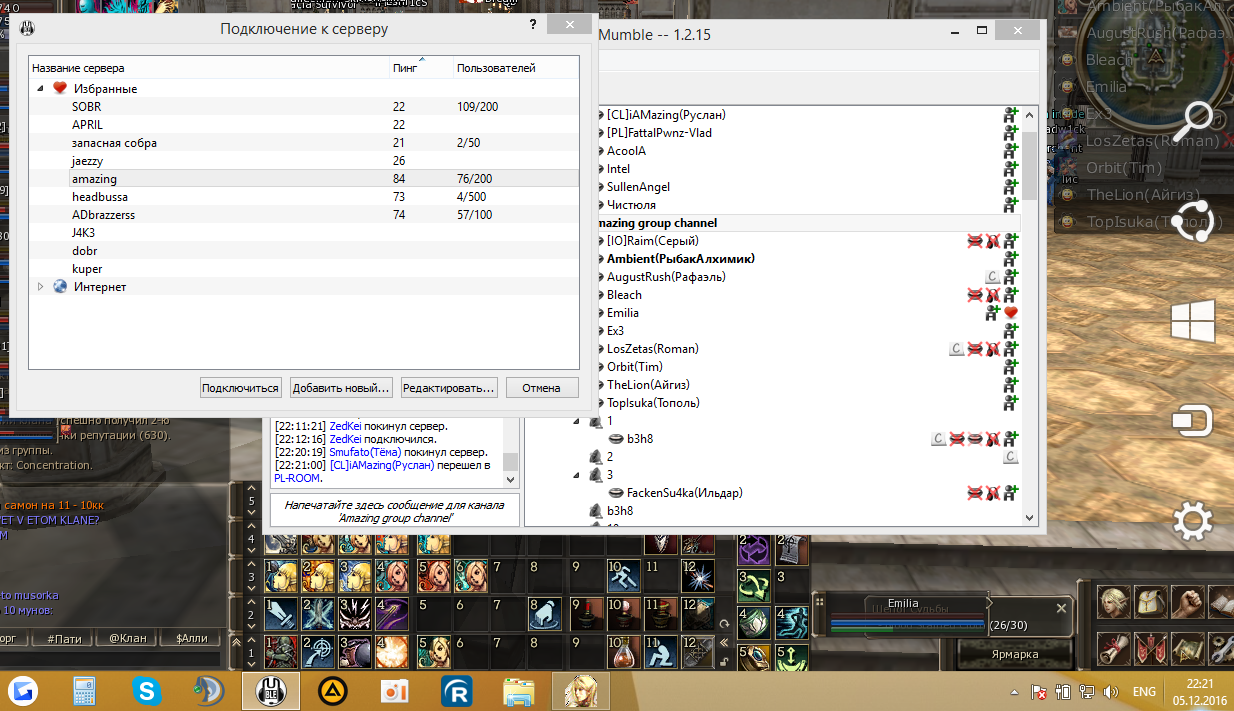1234x711 pixels.
Task: Cancel the dialog with Отмена
Action: pos(541,388)
